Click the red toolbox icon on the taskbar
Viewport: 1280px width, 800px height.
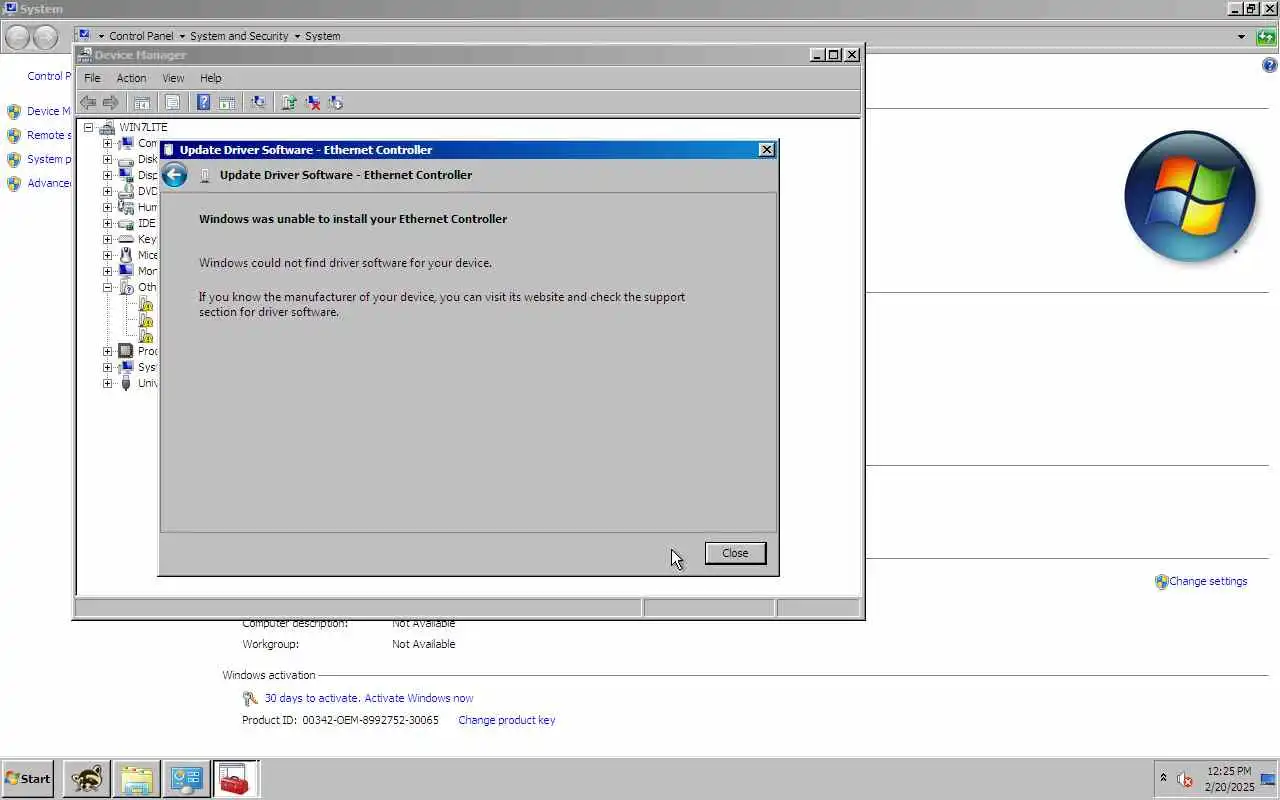click(x=235, y=779)
